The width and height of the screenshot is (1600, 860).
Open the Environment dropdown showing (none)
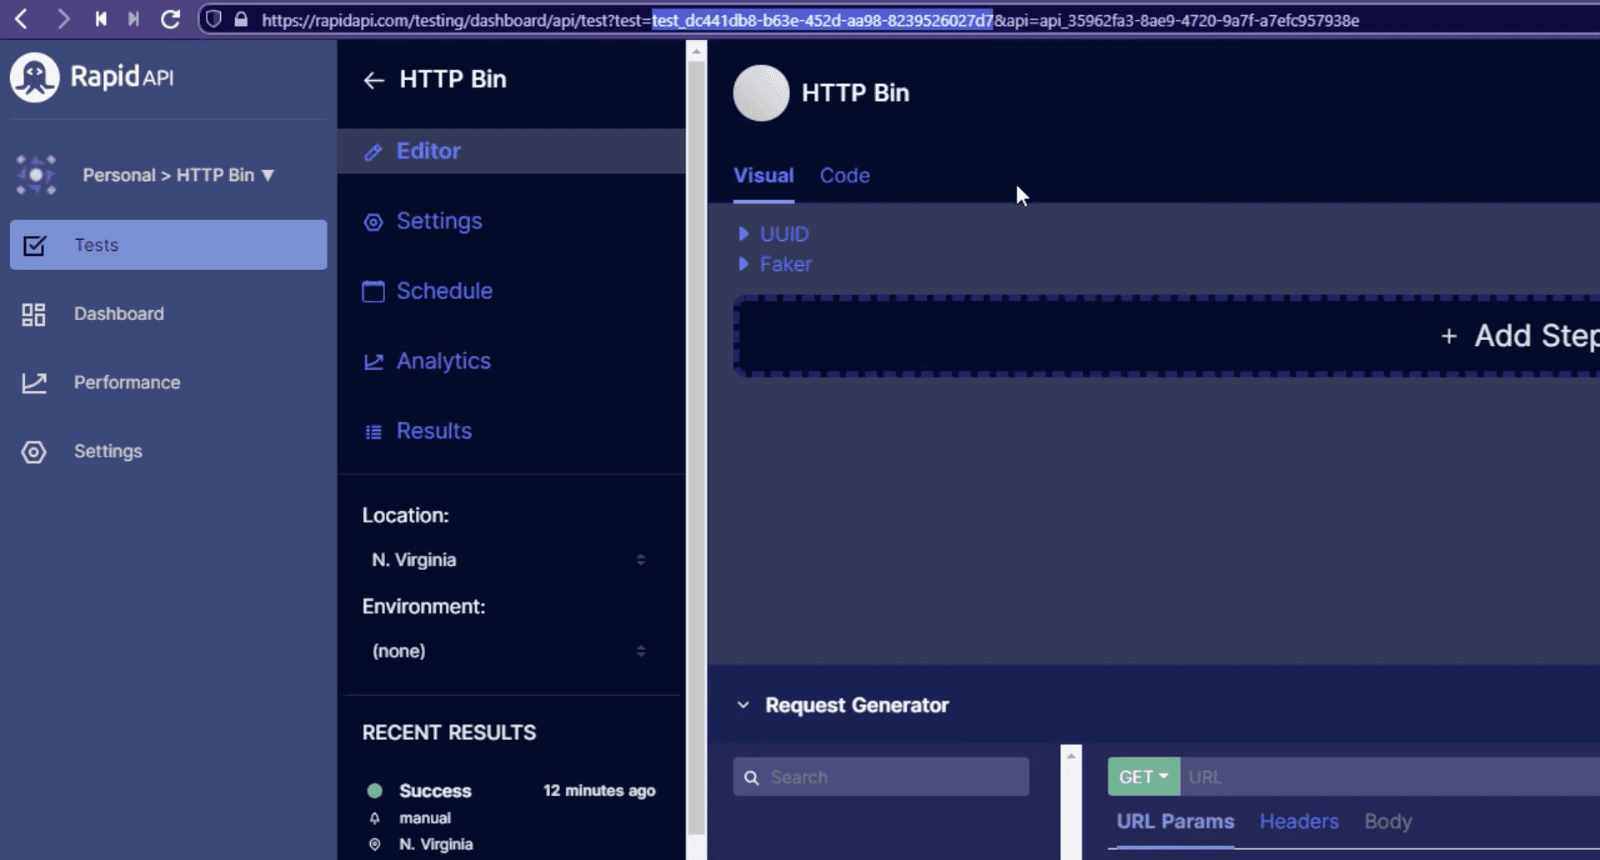[x=509, y=651]
